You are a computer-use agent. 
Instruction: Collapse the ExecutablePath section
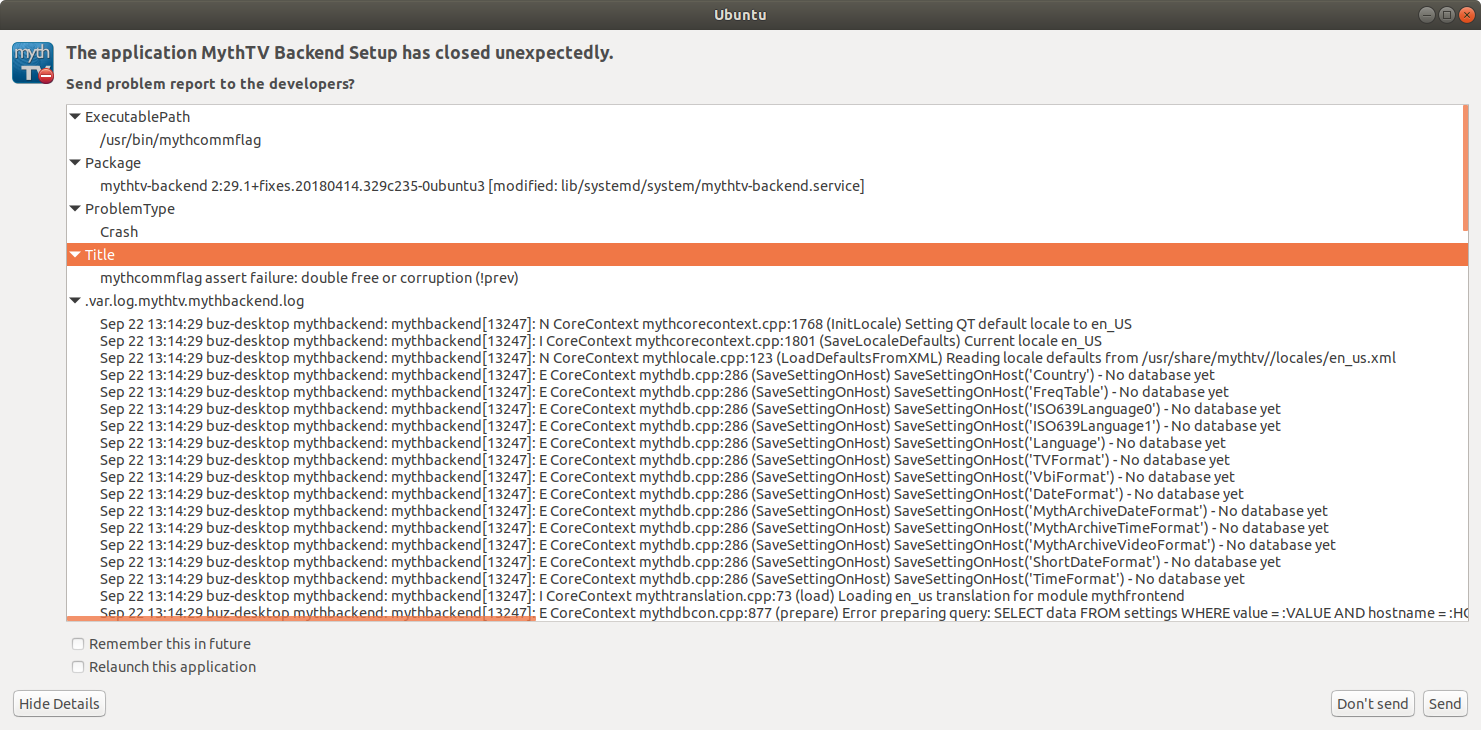(75, 117)
